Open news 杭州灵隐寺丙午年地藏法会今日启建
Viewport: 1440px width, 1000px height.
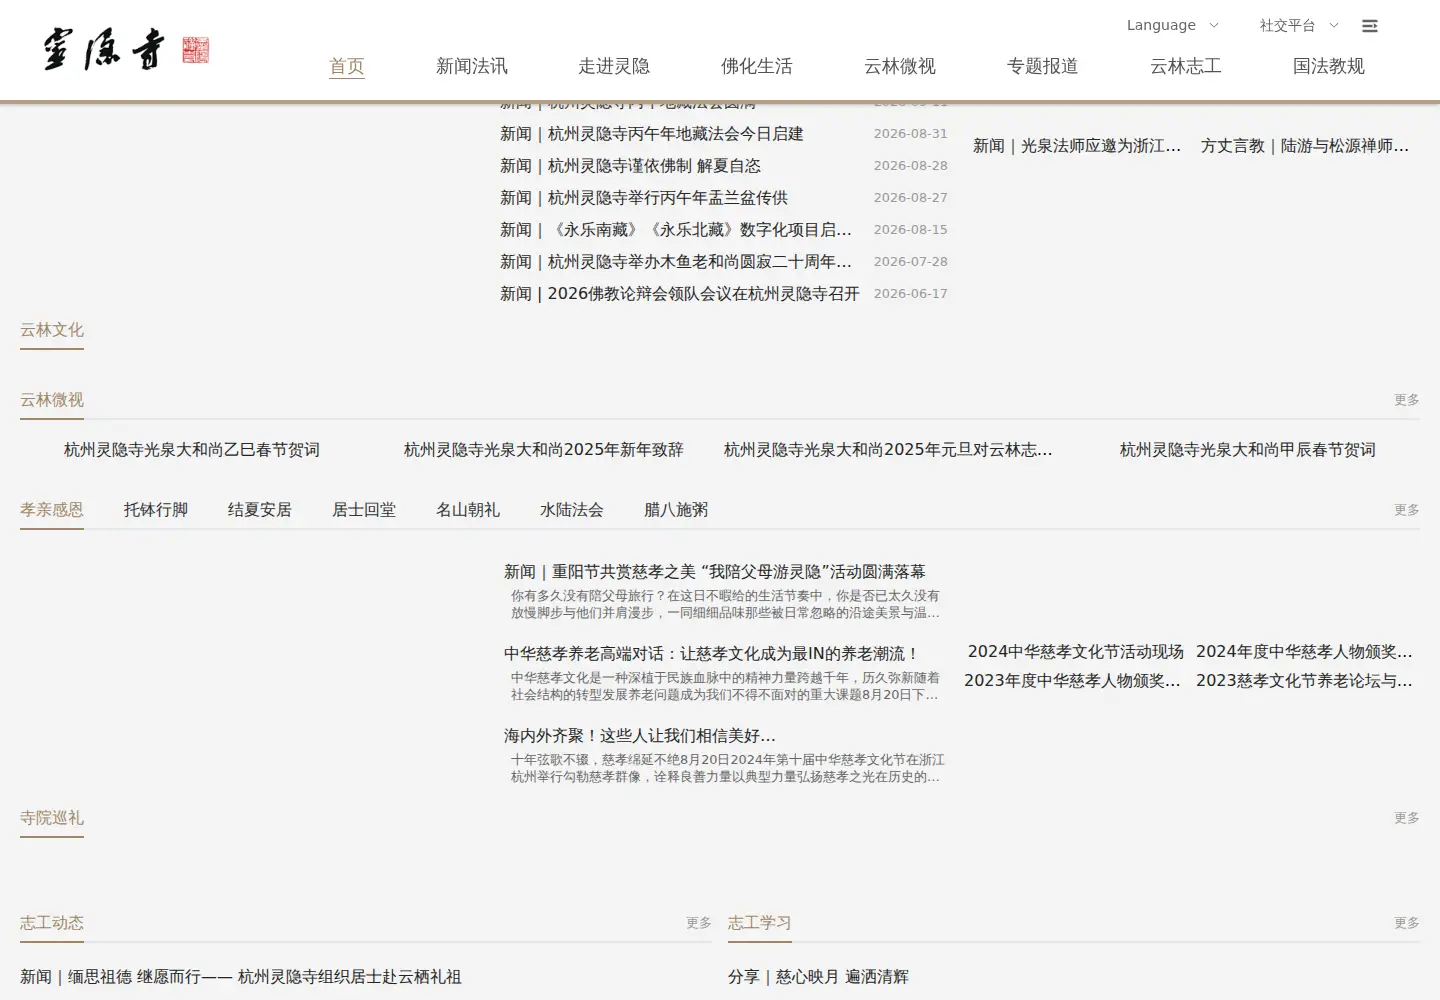pos(652,134)
